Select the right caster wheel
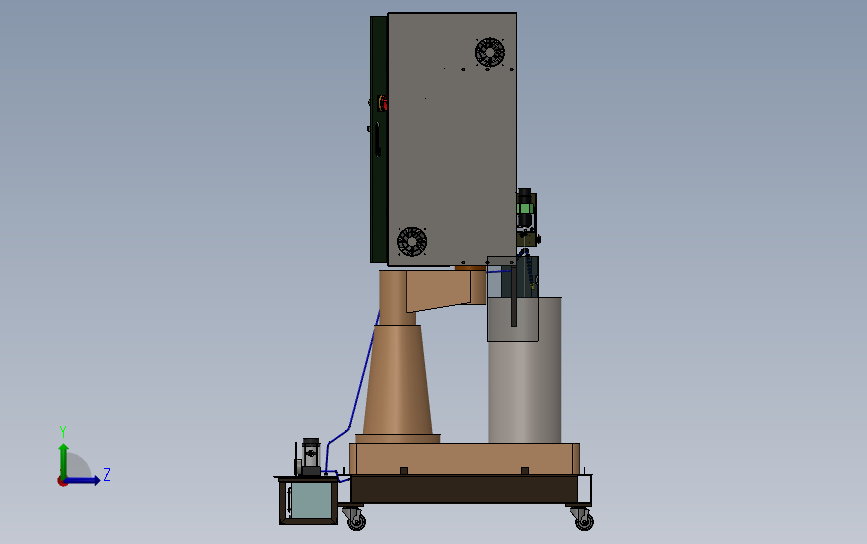The height and width of the screenshot is (544, 867). (583, 520)
